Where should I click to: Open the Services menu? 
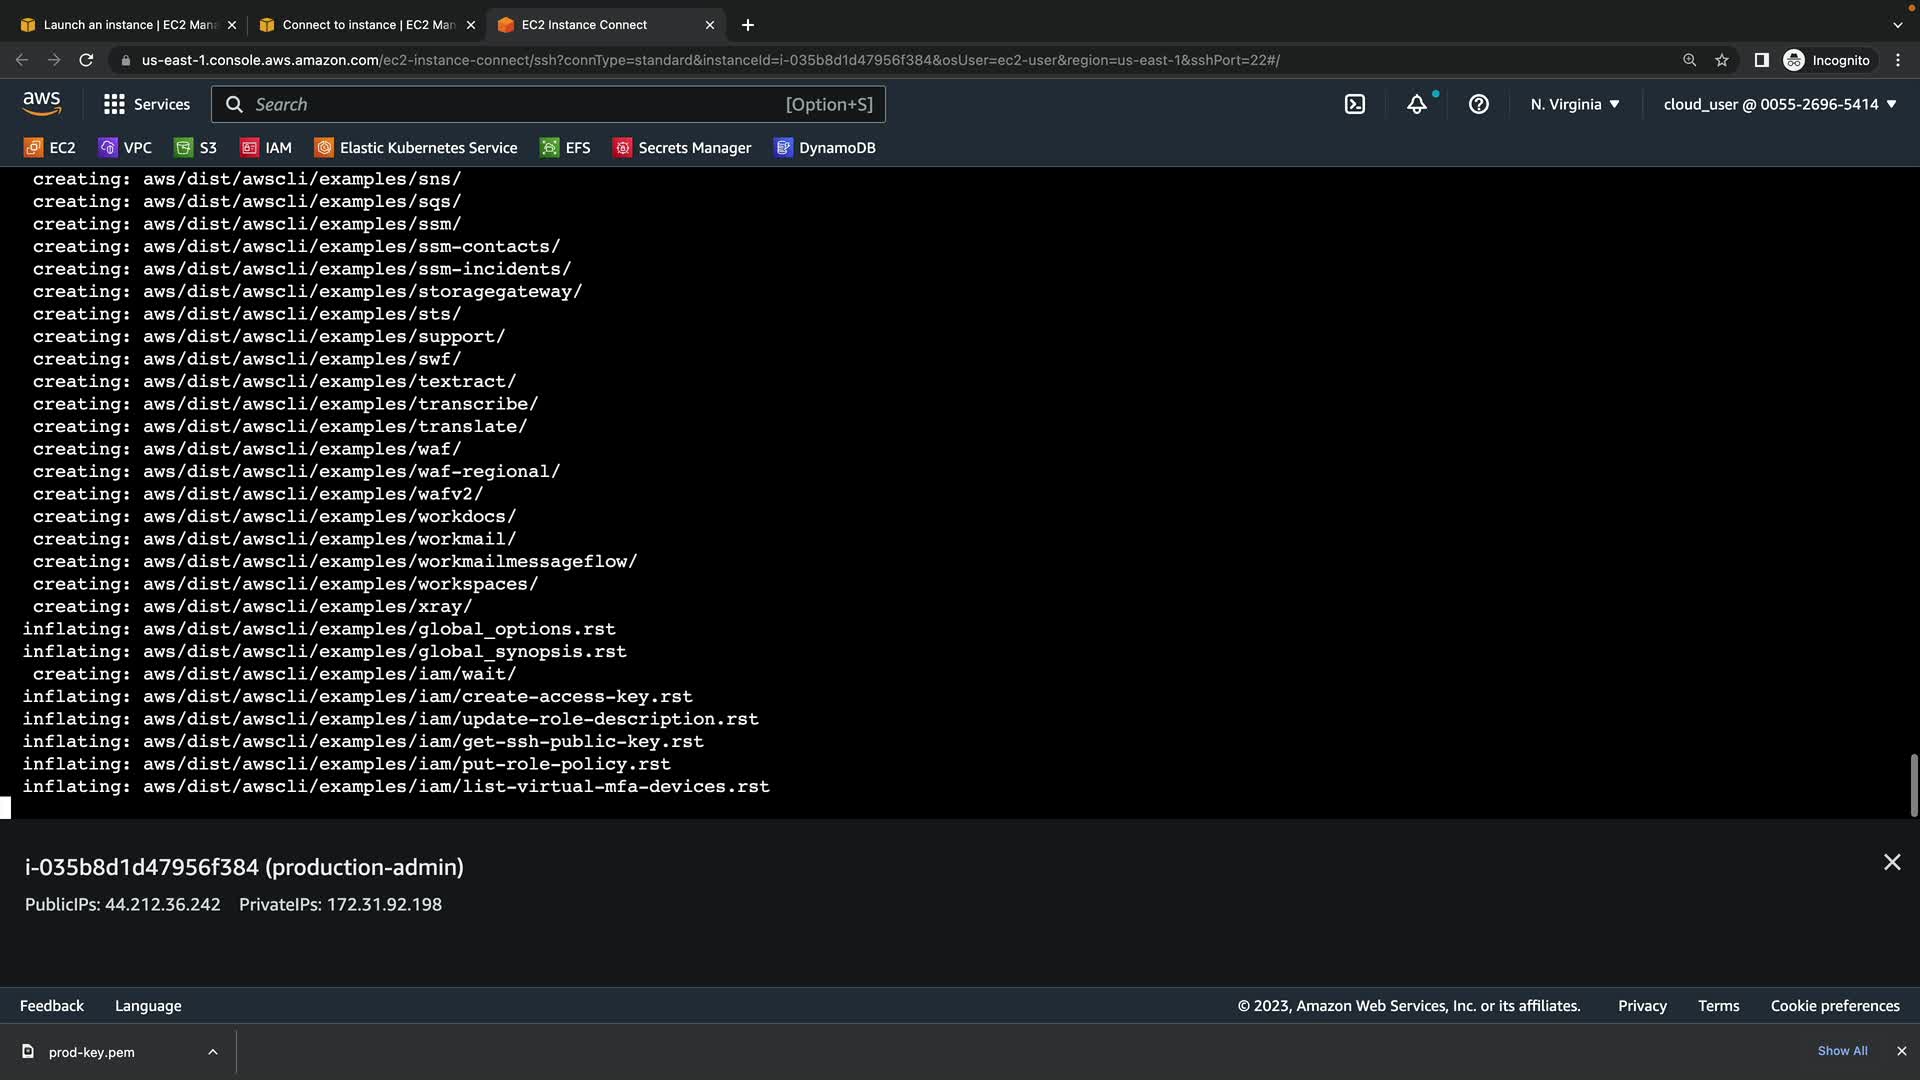[147, 104]
